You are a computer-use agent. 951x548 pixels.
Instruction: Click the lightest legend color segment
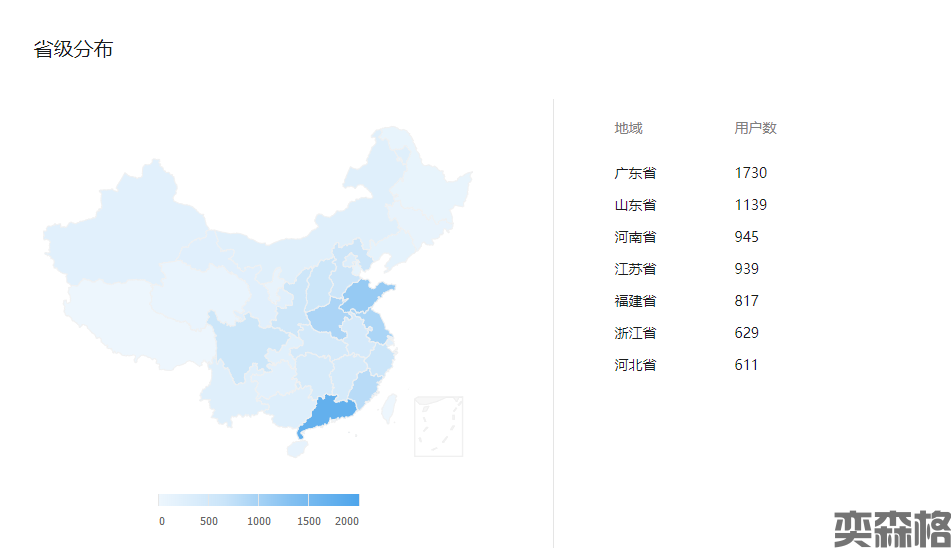pos(183,500)
